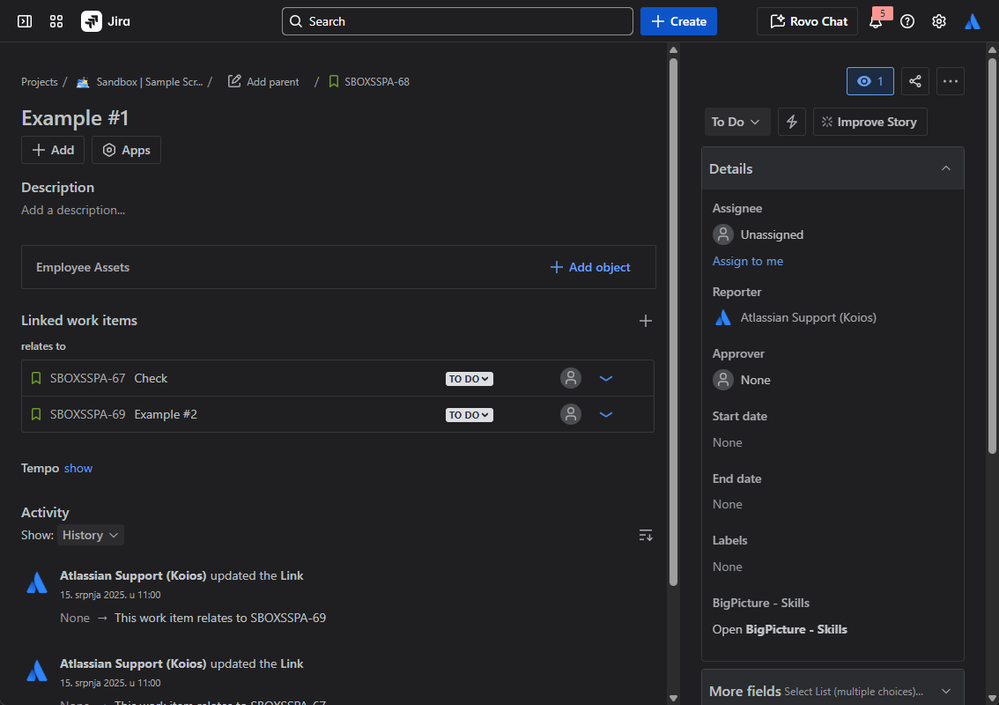Image resolution: width=999 pixels, height=705 pixels.
Task: Open SBOXSSPA-68 breadcrumb link
Action: [377, 82]
